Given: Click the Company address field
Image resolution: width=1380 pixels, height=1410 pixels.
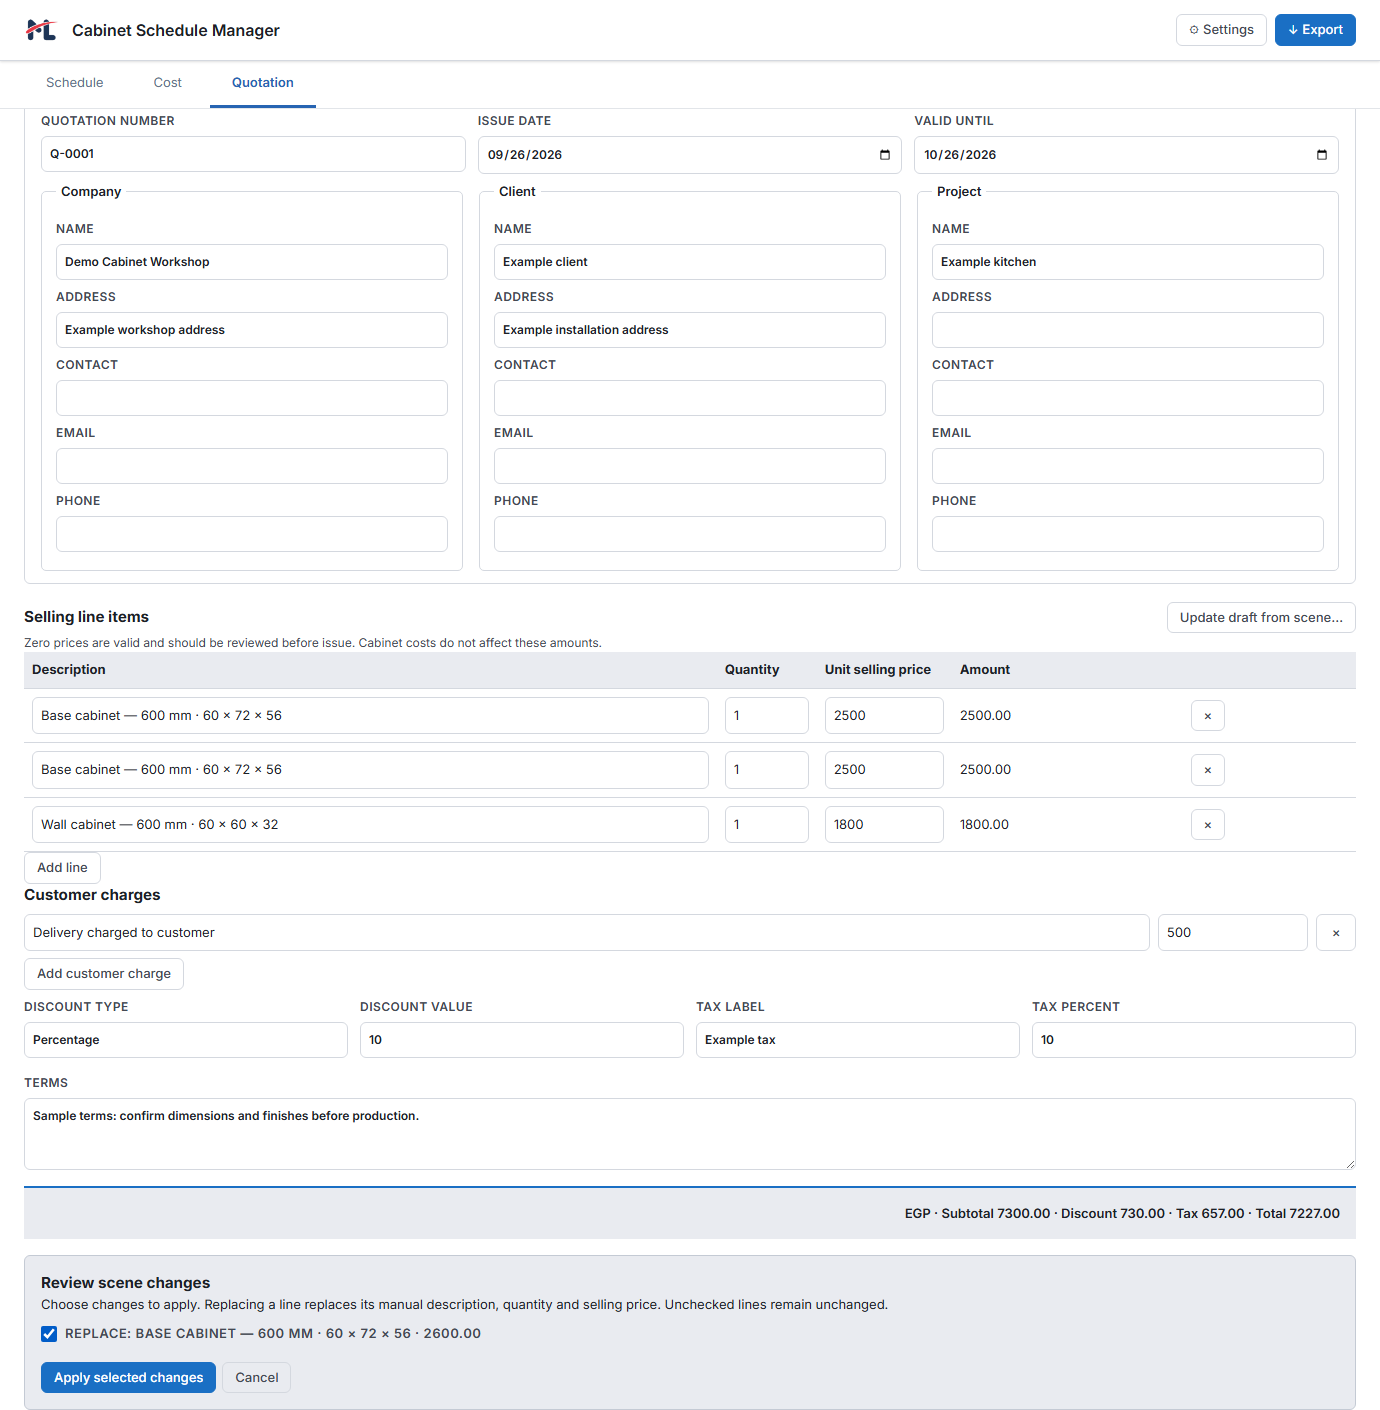Looking at the screenshot, I should pos(252,330).
